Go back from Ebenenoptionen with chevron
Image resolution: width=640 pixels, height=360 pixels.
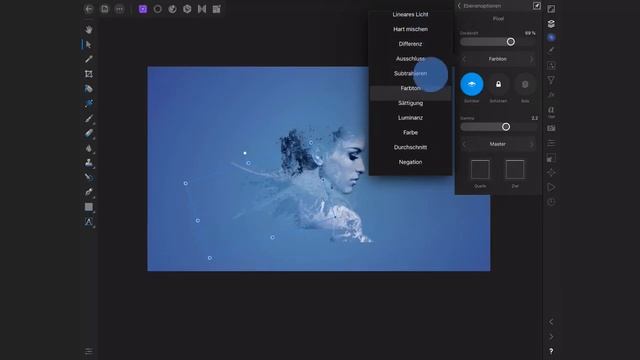459,6
